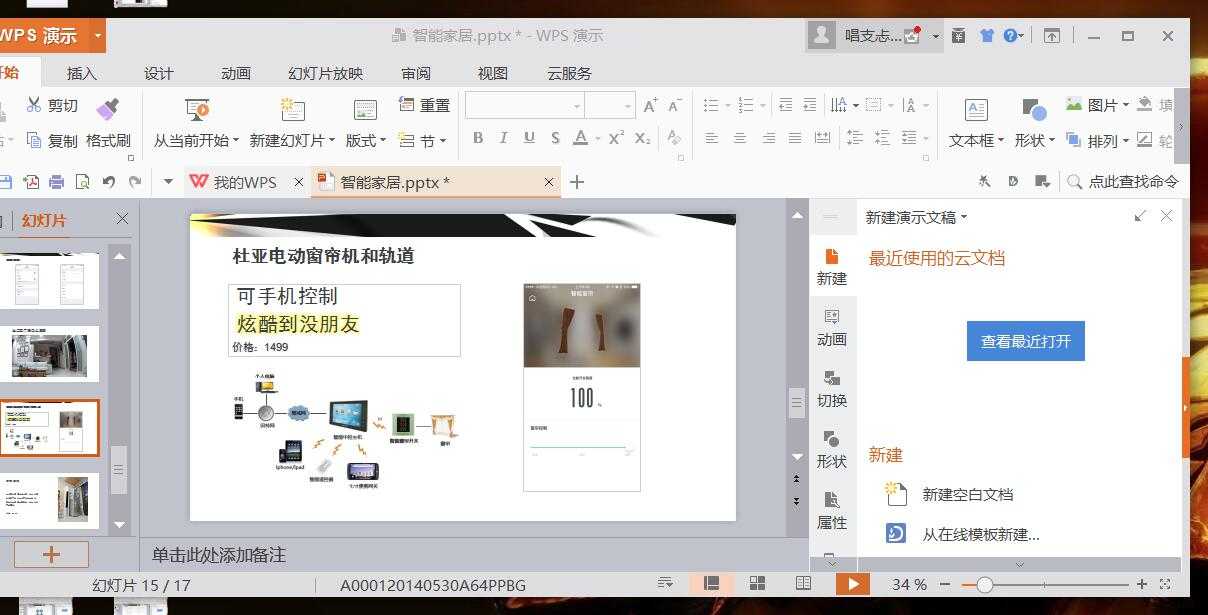The image size is (1208, 615).
Task: Click the zoom slider handle
Action: coord(985,584)
